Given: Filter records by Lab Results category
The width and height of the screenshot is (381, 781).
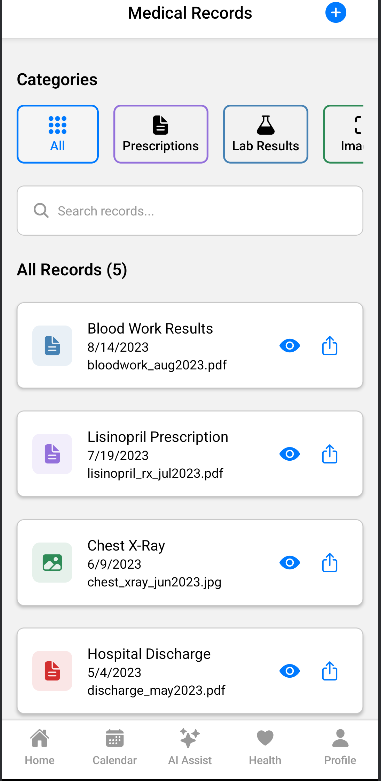Looking at the screenshot, I should click(x=265, y=134).
